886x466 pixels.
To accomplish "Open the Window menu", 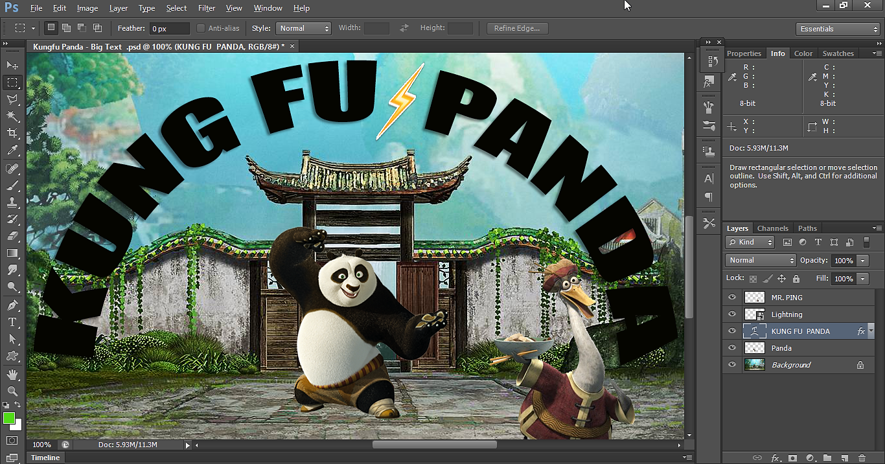I will 268,8.
